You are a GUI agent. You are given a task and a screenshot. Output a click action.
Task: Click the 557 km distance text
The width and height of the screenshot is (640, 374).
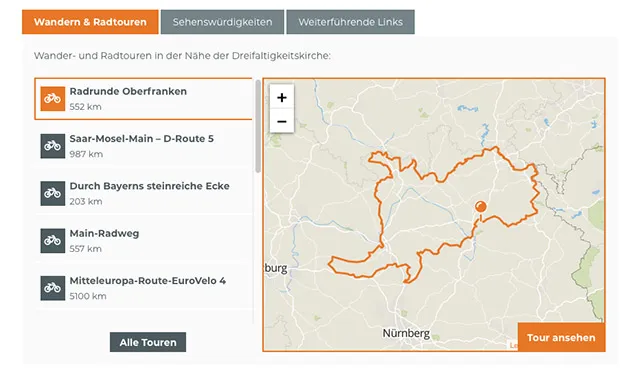point(85,249)
